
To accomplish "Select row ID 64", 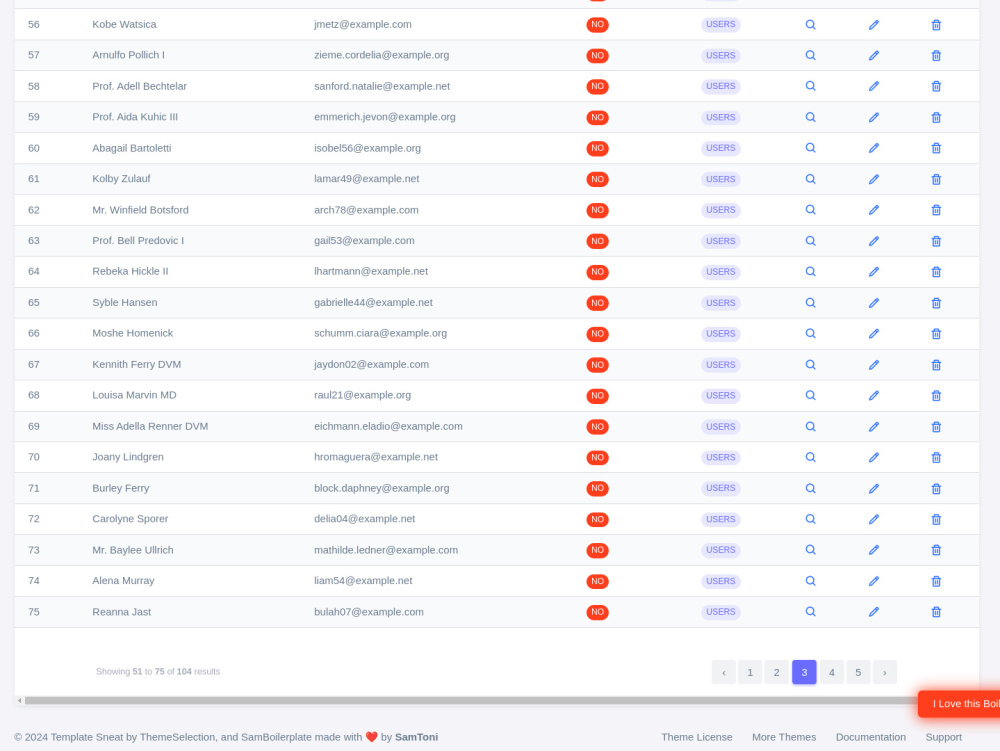I will pyautogui.click(x=34, y=271).
